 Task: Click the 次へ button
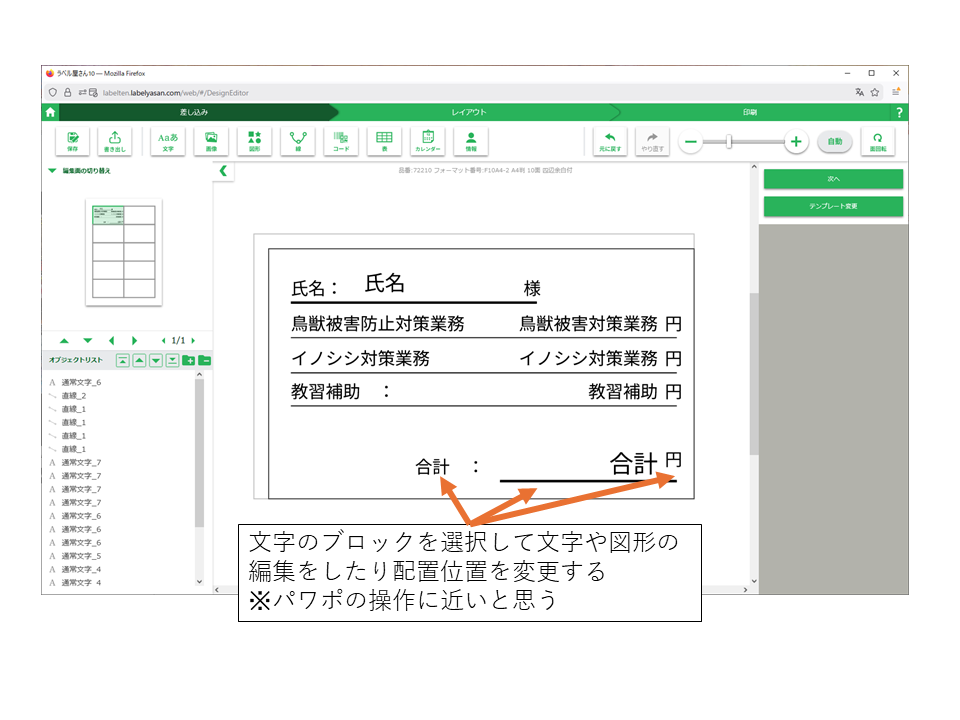(x=833, y=178)
